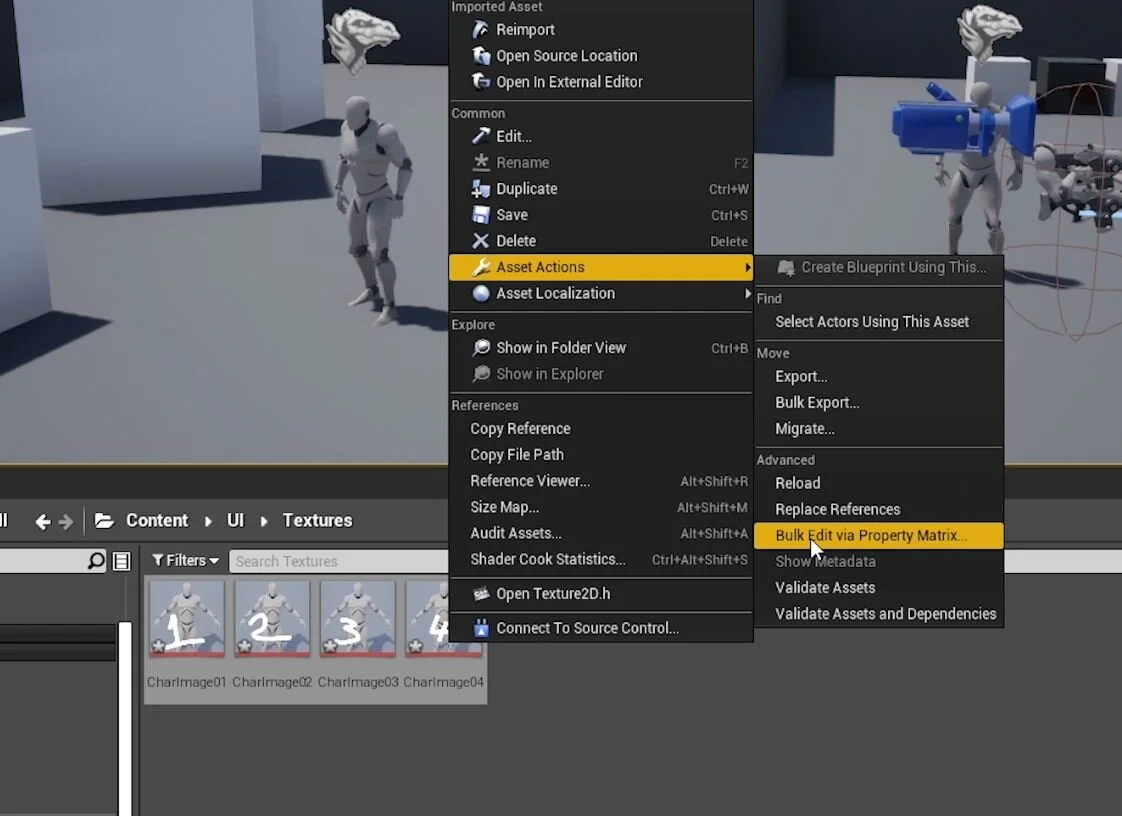Navigate to the Content breadcrumb
The width and height of the screenshot is (1122, 816).
[157, 520]
